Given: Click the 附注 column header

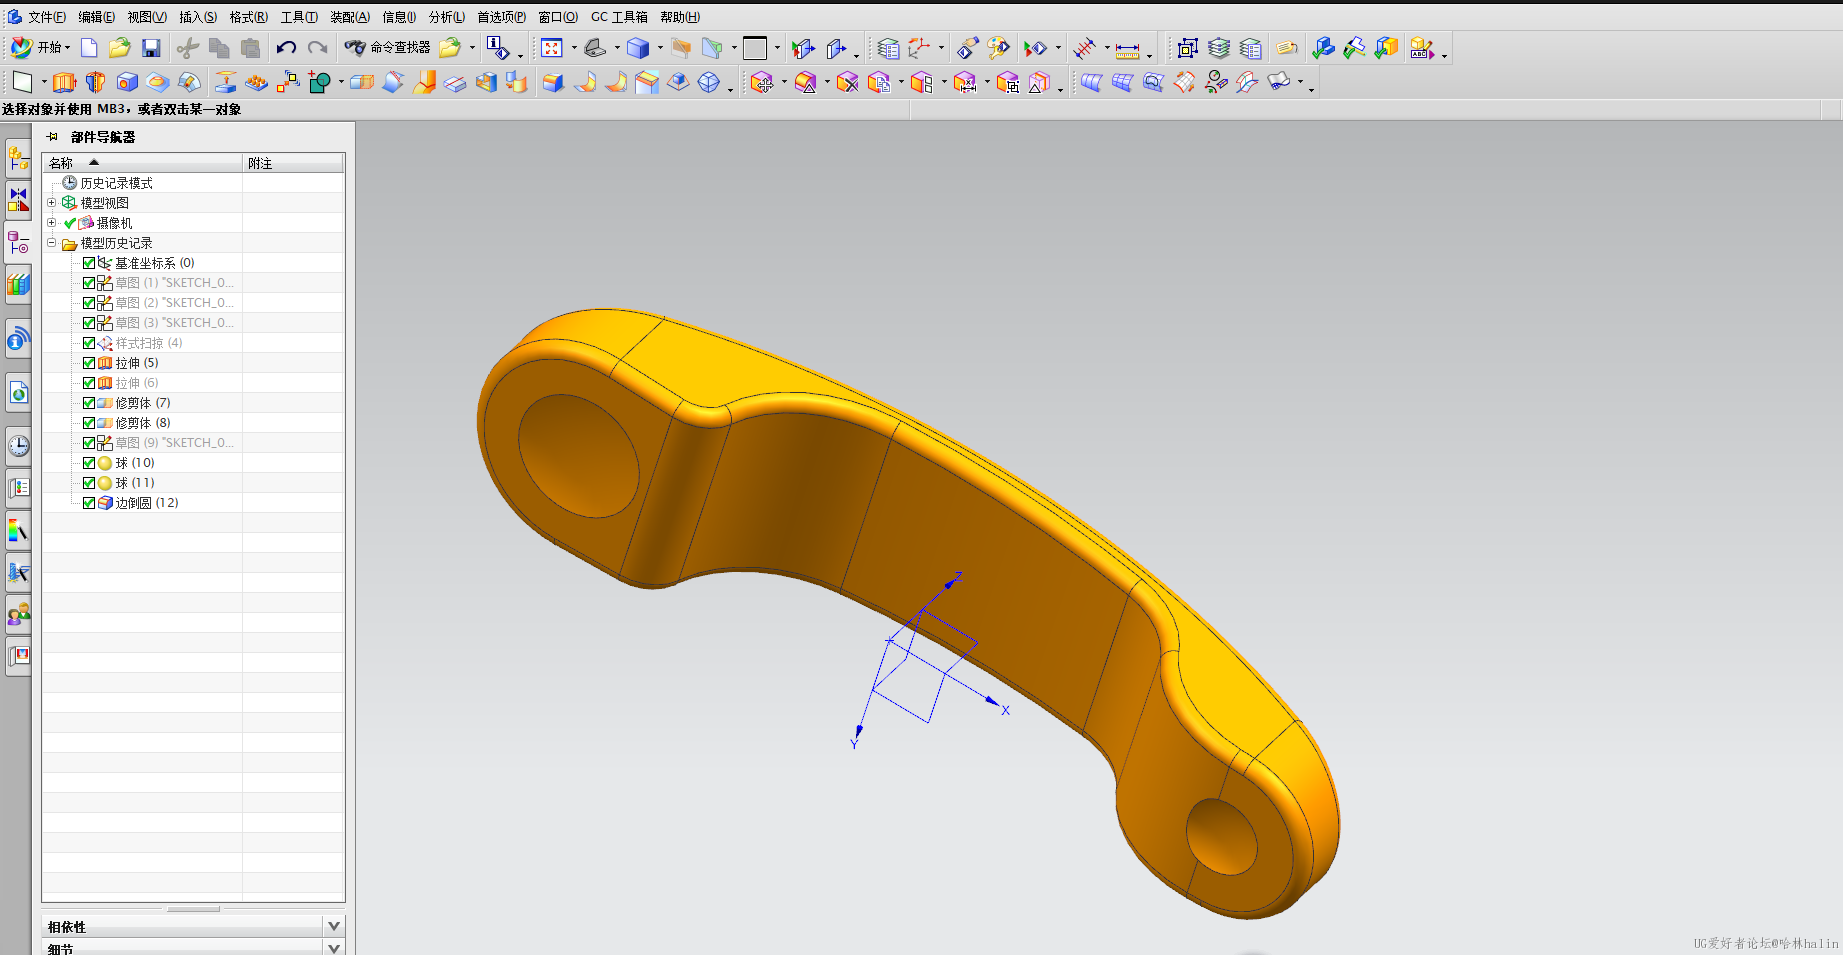Looking at the screenshot, I should (x=294, y=163).
